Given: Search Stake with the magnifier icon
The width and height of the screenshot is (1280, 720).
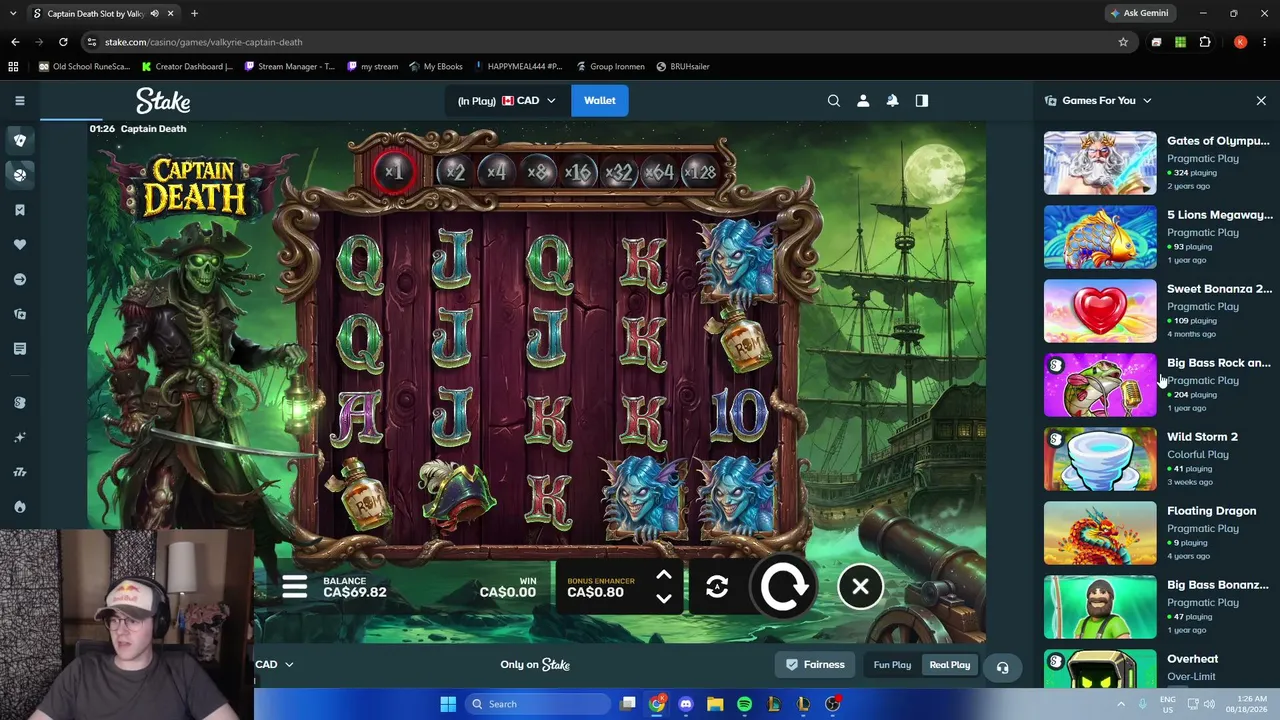Looking at the screenshot, I should (x=834, y=100).
